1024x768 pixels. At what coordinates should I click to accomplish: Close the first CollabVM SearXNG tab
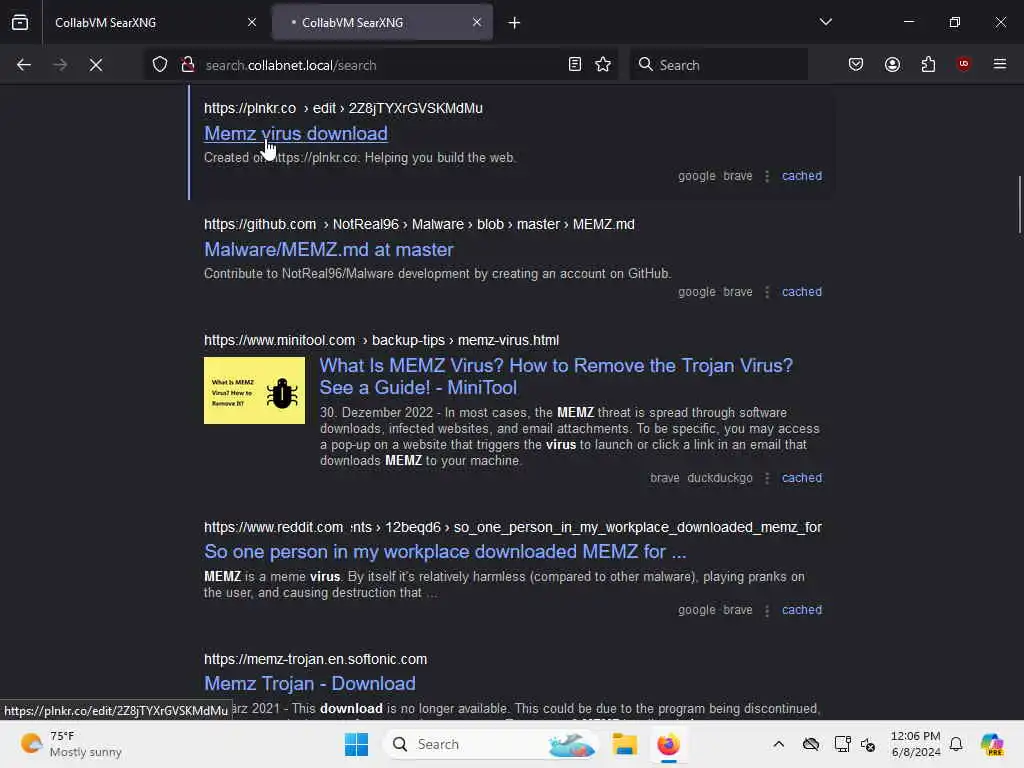(251, 22)
